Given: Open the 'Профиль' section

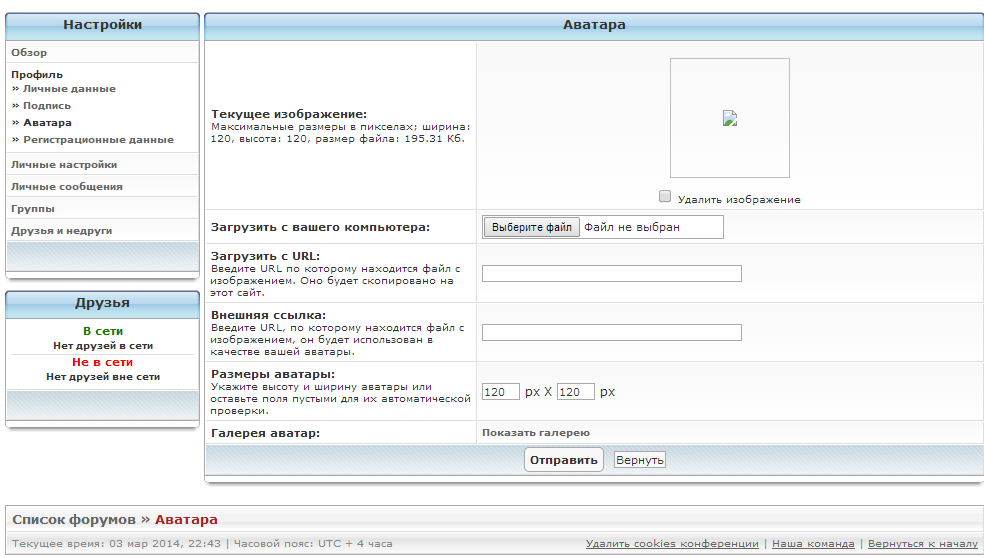Looking at the screenshot, I should tap(37, 74).
